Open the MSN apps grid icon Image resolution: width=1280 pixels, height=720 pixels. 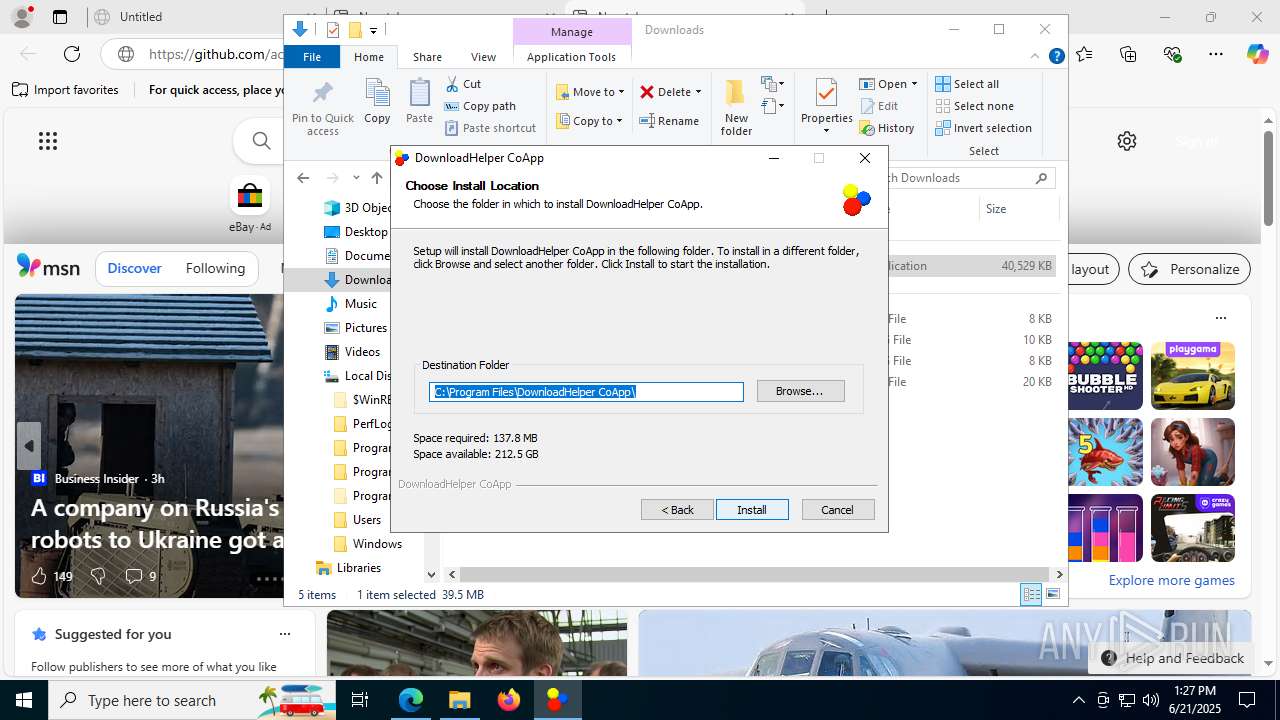[48, 141]
